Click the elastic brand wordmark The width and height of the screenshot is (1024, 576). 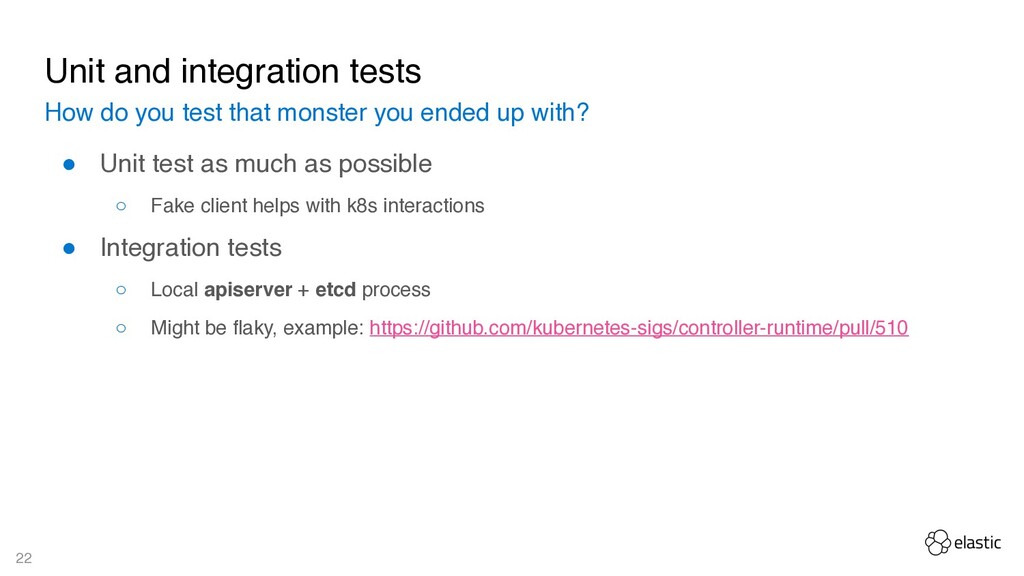point(977,543)
